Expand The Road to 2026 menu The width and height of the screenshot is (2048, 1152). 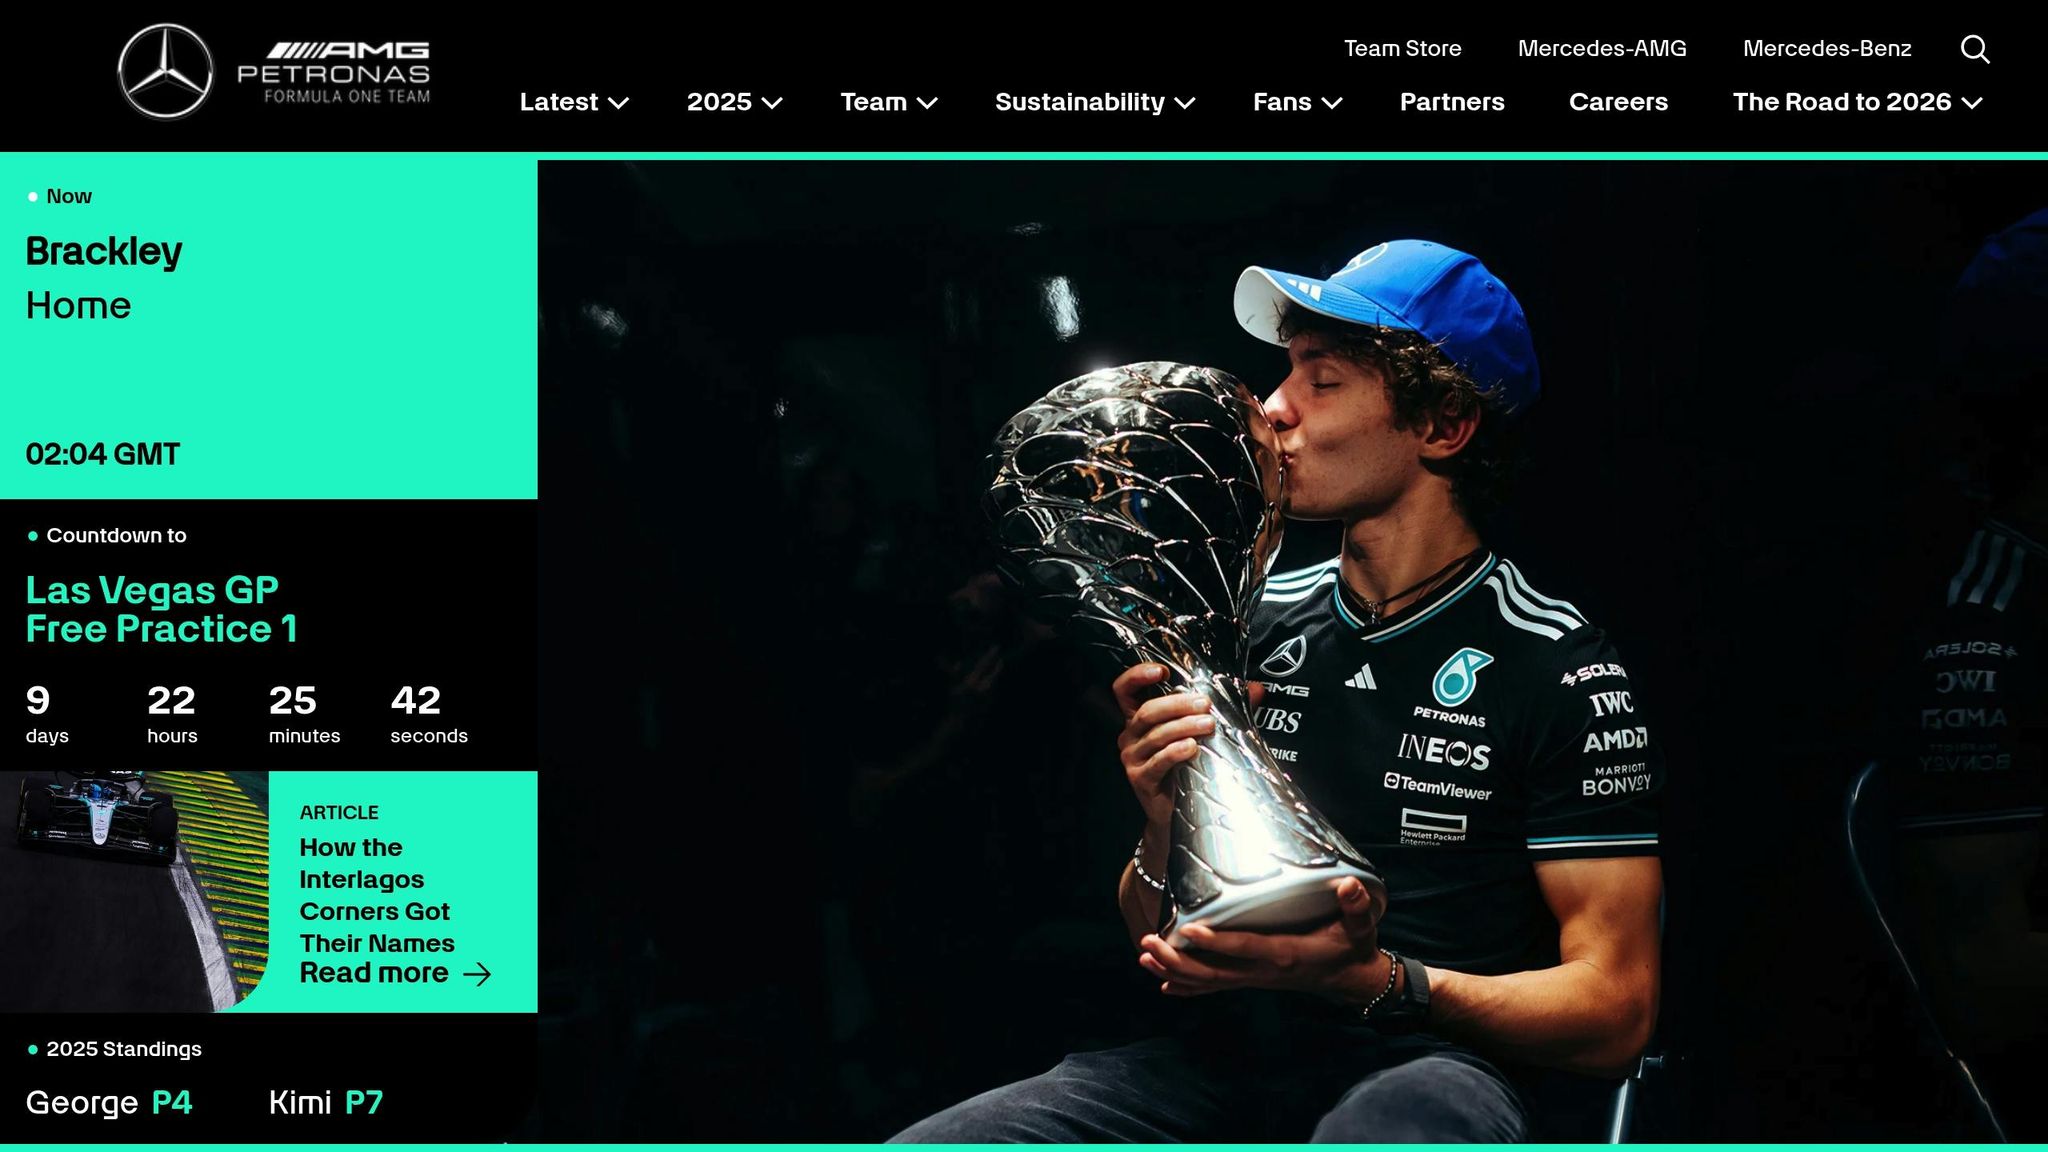coord(1857,102)
